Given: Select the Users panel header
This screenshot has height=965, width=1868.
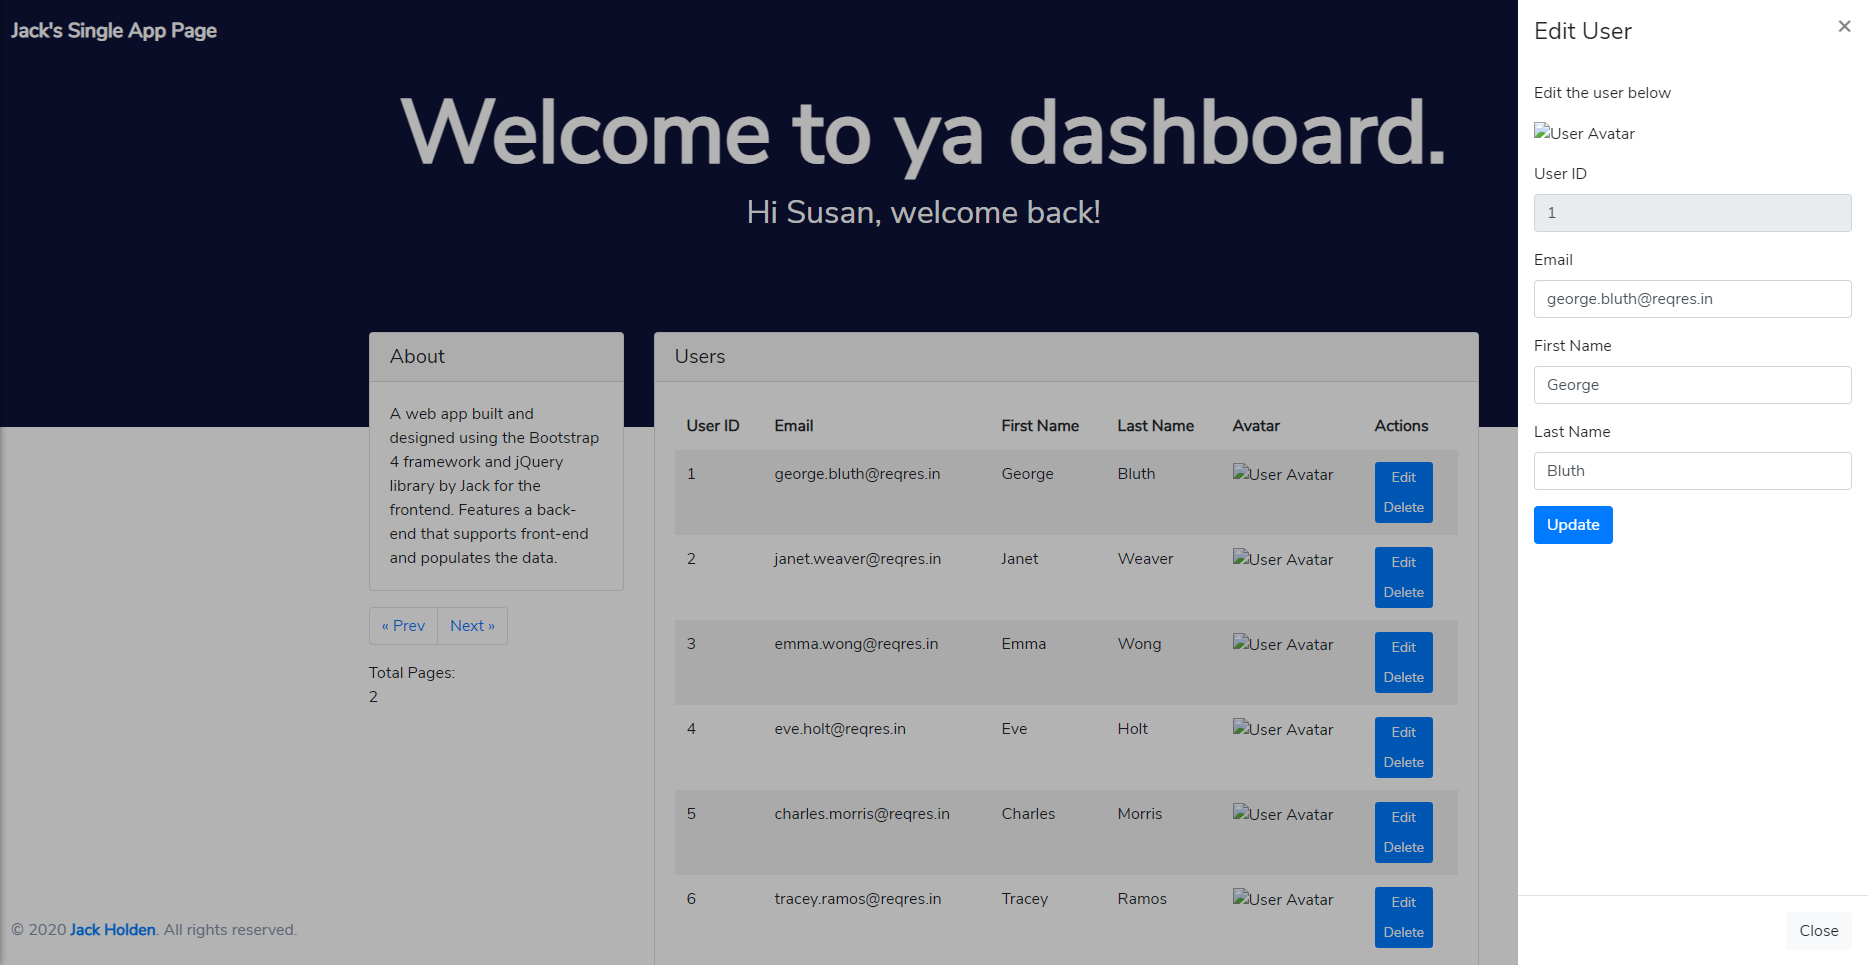Looking at the screenshot, I should (x=699, y=356).
